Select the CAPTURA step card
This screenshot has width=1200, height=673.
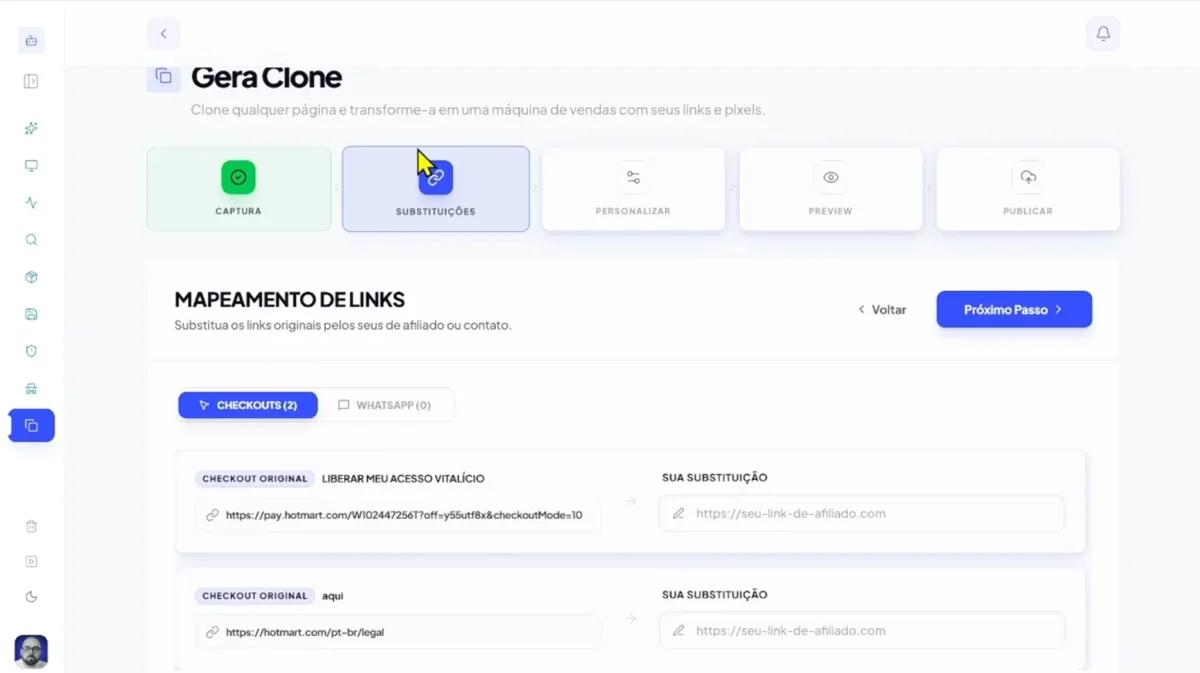tap(238, 188)
